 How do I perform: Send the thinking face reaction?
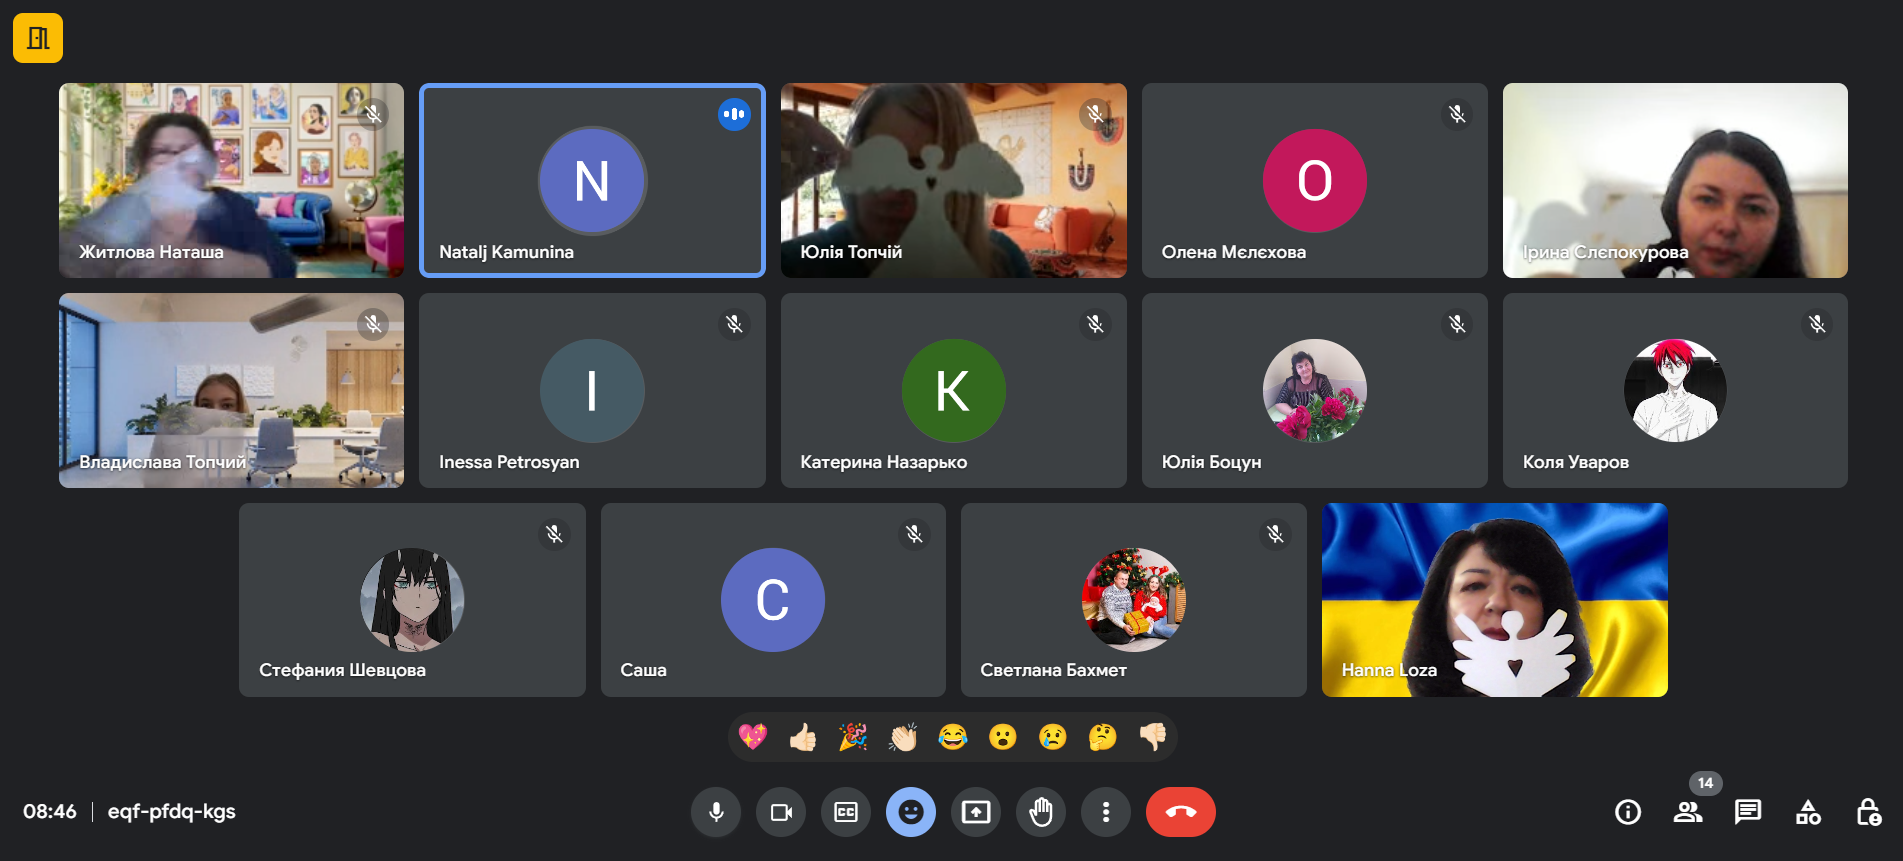1103,738
